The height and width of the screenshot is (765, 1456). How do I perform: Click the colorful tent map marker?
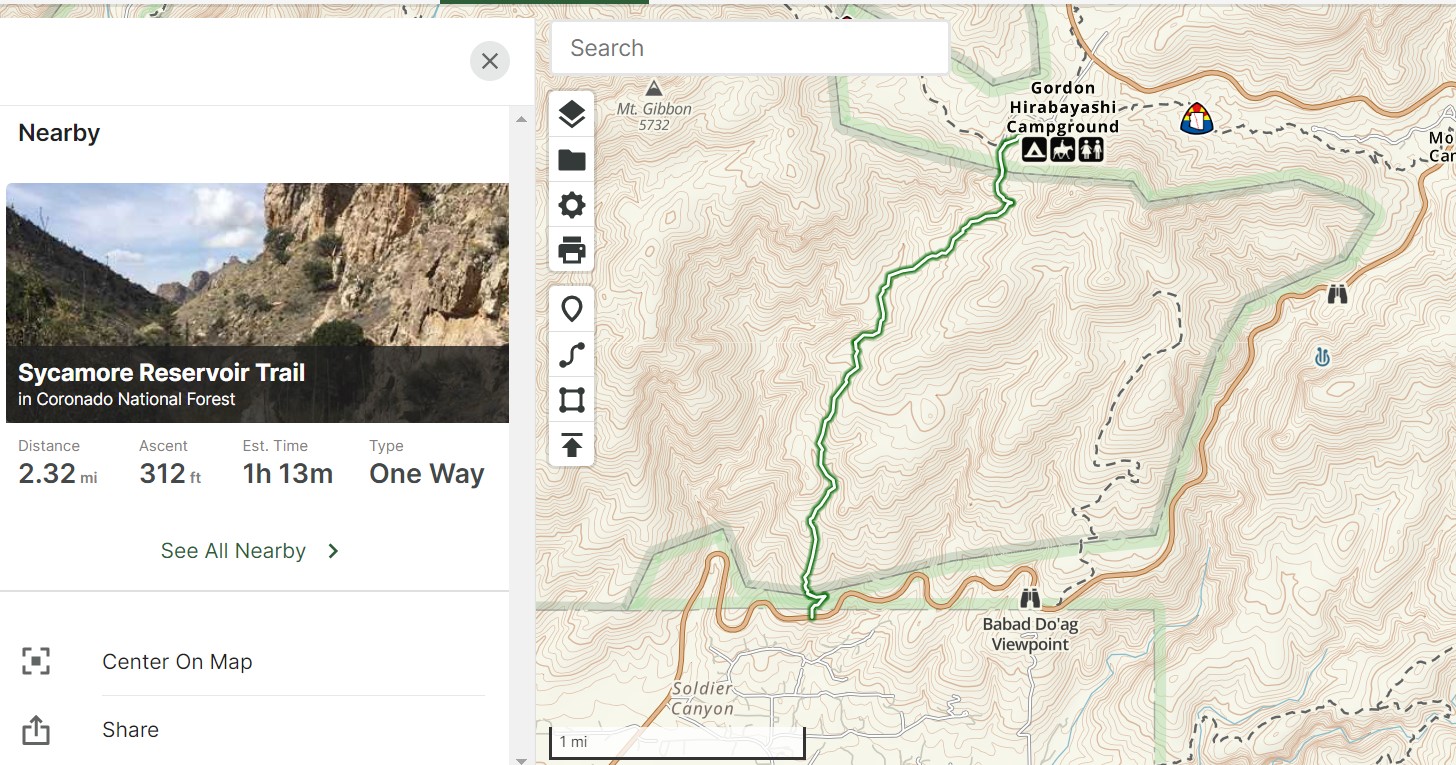pos(1196,119)
